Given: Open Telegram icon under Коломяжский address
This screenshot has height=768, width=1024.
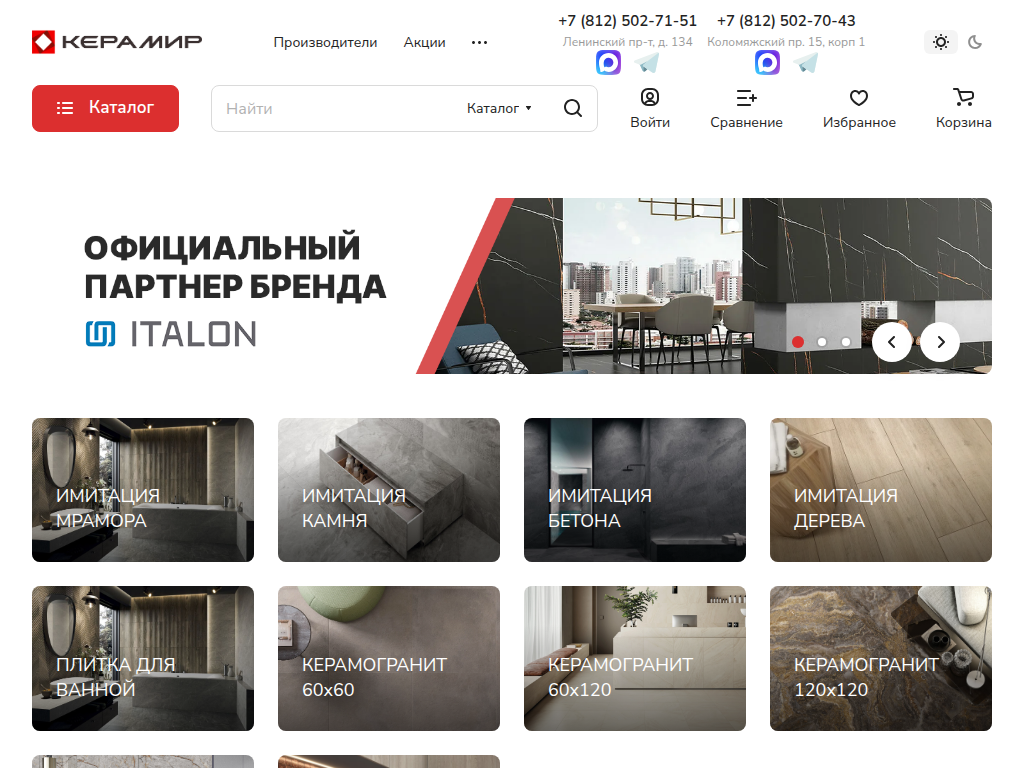Looking at the screenshot, I should 806,63.
